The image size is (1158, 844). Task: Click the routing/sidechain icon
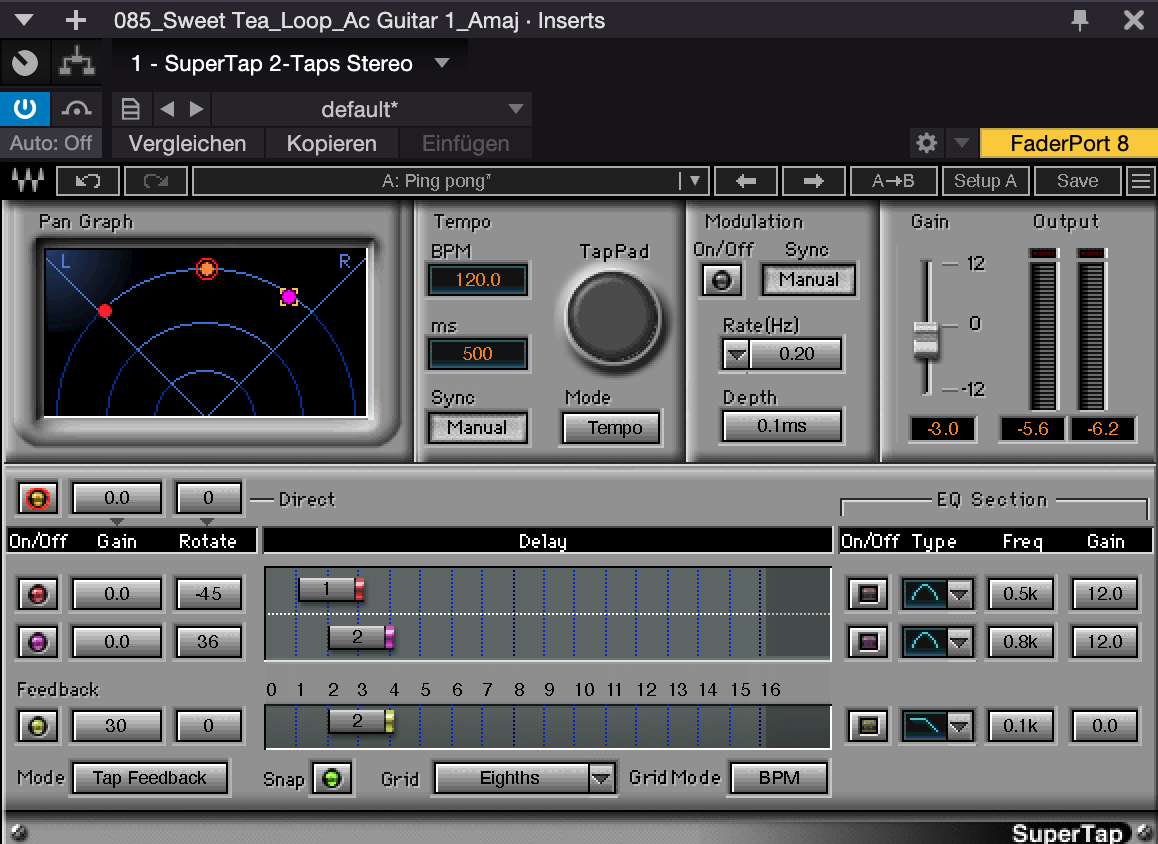[x=77, y=63]
